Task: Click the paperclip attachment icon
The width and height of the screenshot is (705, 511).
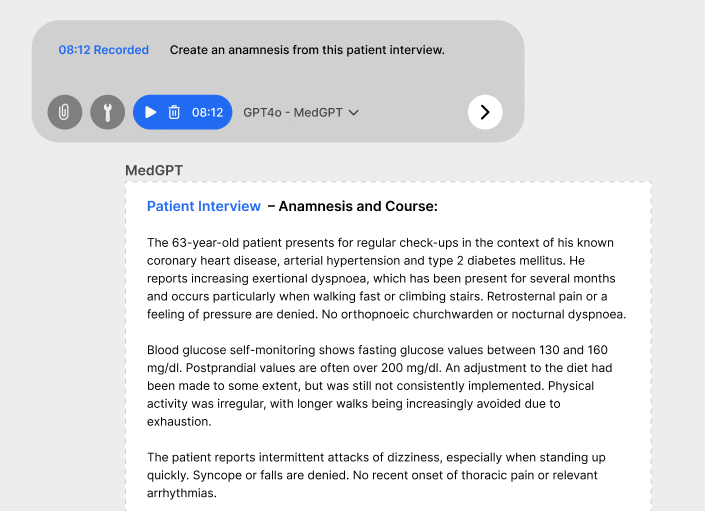Action: (64, 112)
